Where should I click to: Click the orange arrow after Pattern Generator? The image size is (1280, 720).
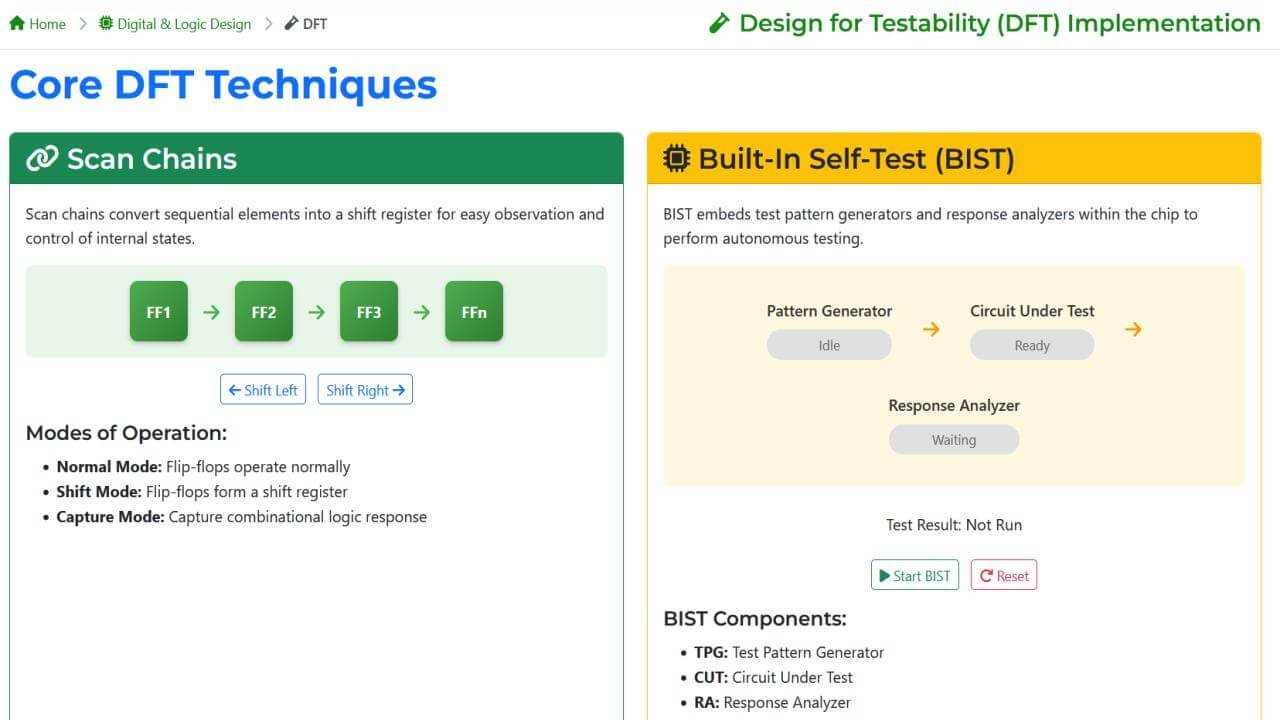point(931,329)
